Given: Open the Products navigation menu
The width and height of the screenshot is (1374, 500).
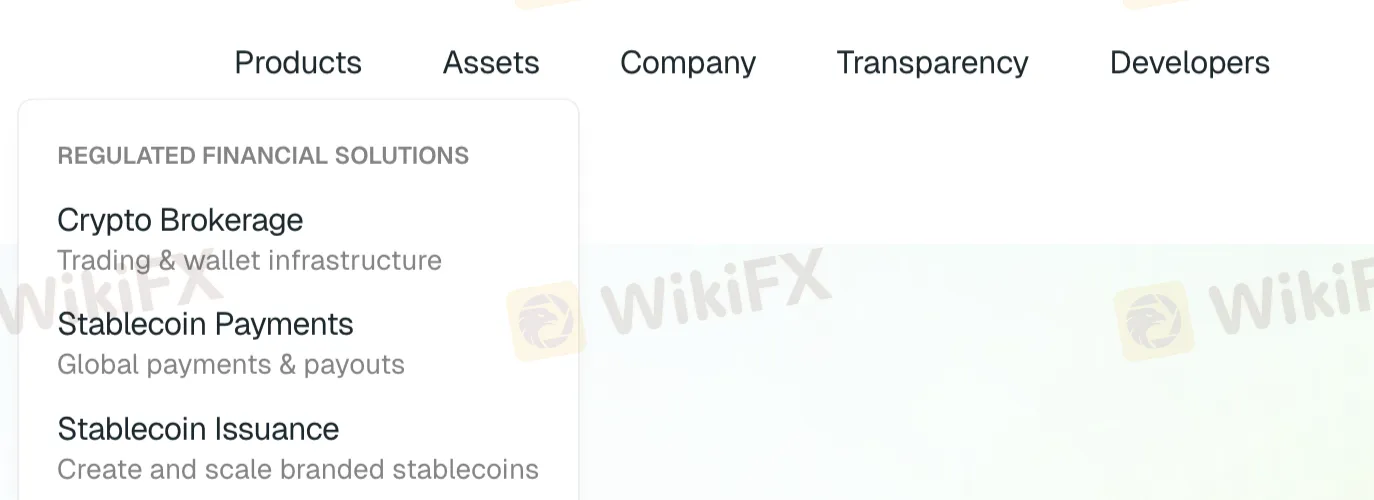Looking at the screenshot, I should point(298,63).
